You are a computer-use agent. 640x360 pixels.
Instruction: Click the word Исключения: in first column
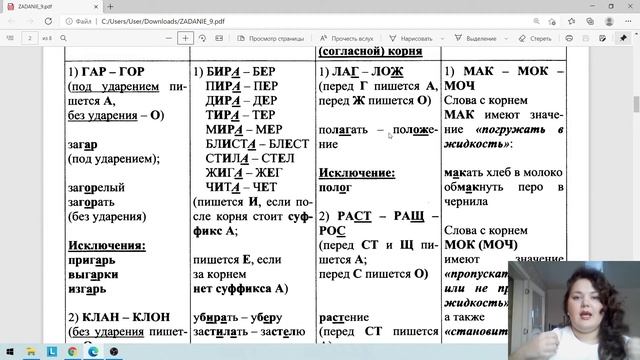pos(107,245)
